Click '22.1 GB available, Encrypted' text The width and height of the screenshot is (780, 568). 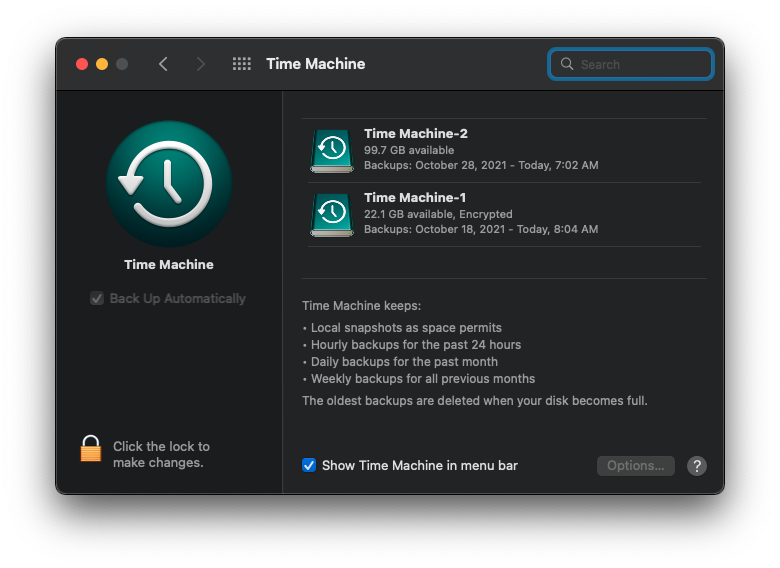[438, 214]
